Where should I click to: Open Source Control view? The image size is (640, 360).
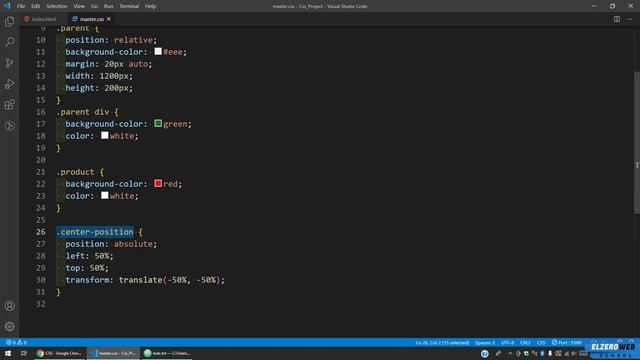click(x=9, y=63)
